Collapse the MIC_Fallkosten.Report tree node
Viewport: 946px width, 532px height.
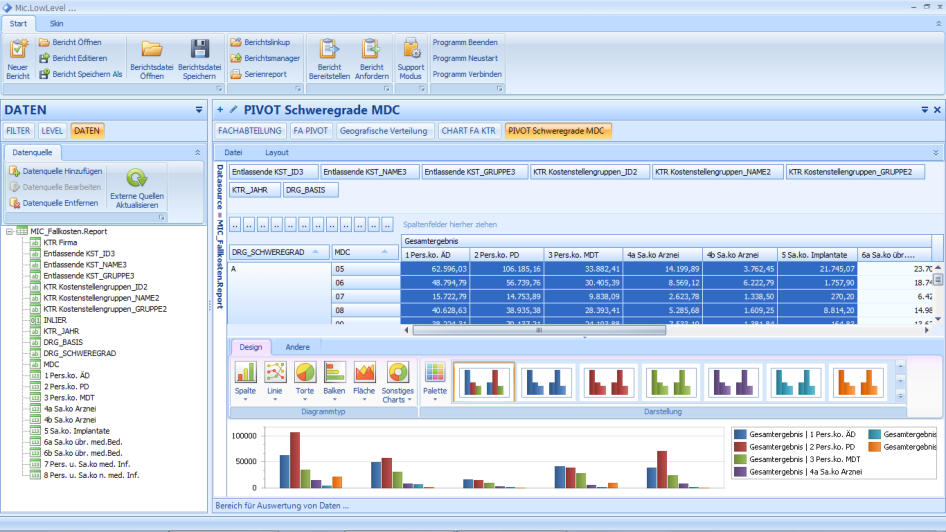(x=9, y=231)
